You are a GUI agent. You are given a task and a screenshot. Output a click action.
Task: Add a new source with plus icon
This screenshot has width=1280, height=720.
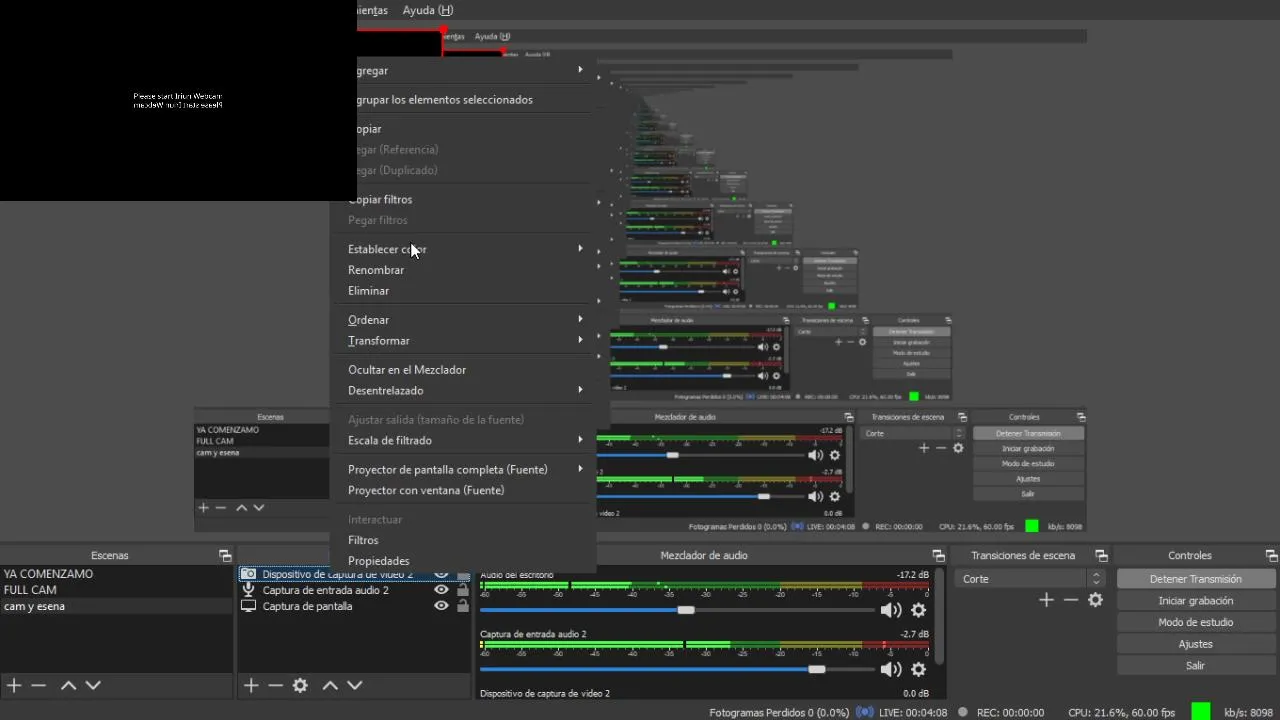click(251, 685)
